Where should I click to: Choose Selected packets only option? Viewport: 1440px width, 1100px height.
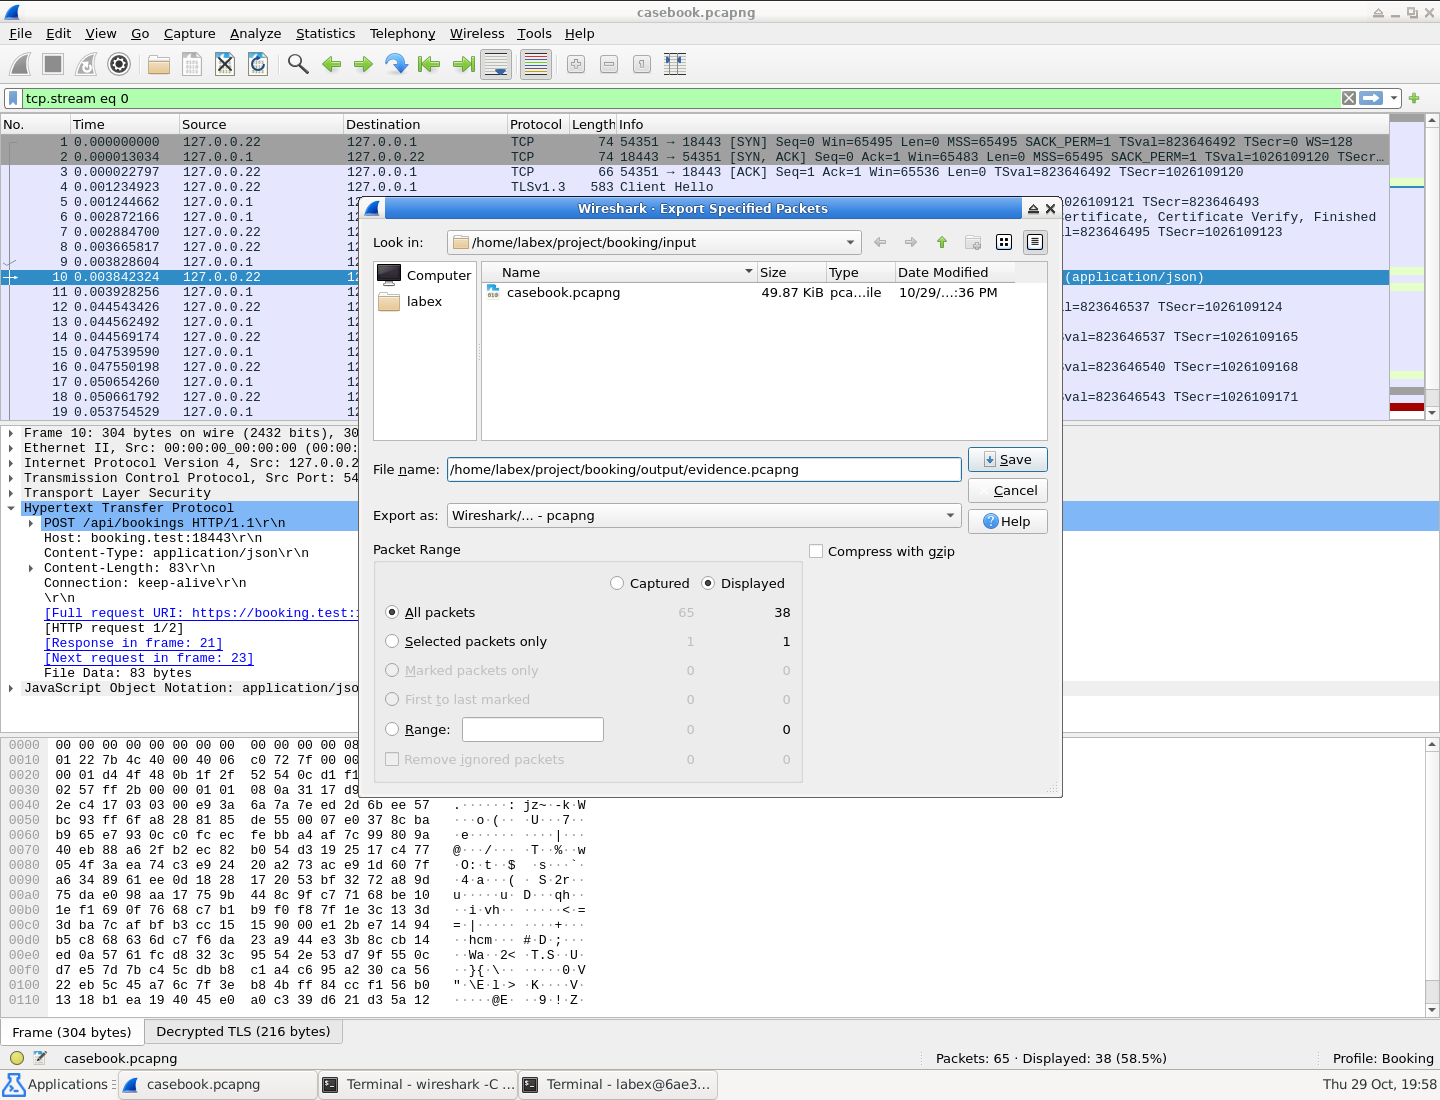click(392, 642)
